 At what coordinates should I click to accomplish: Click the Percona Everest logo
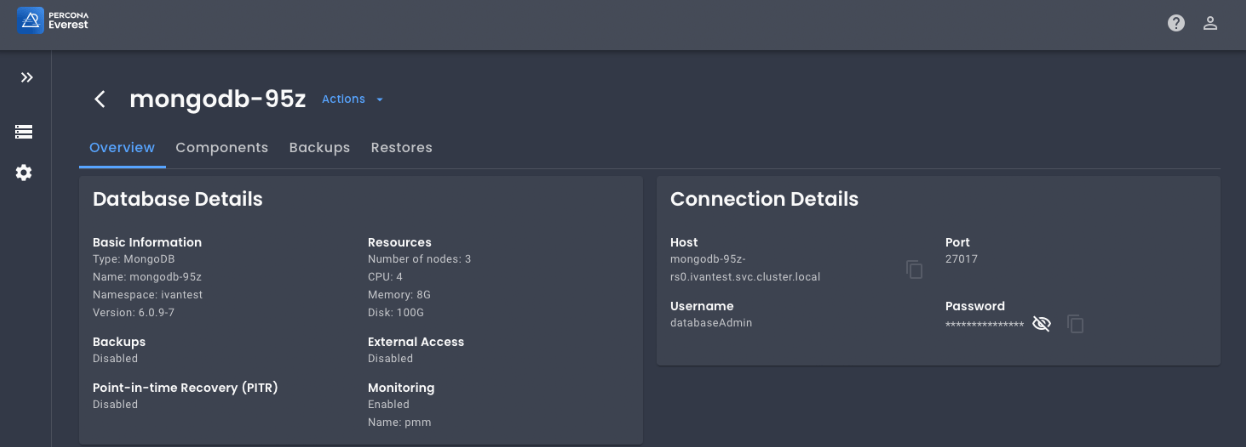point(53,19)
